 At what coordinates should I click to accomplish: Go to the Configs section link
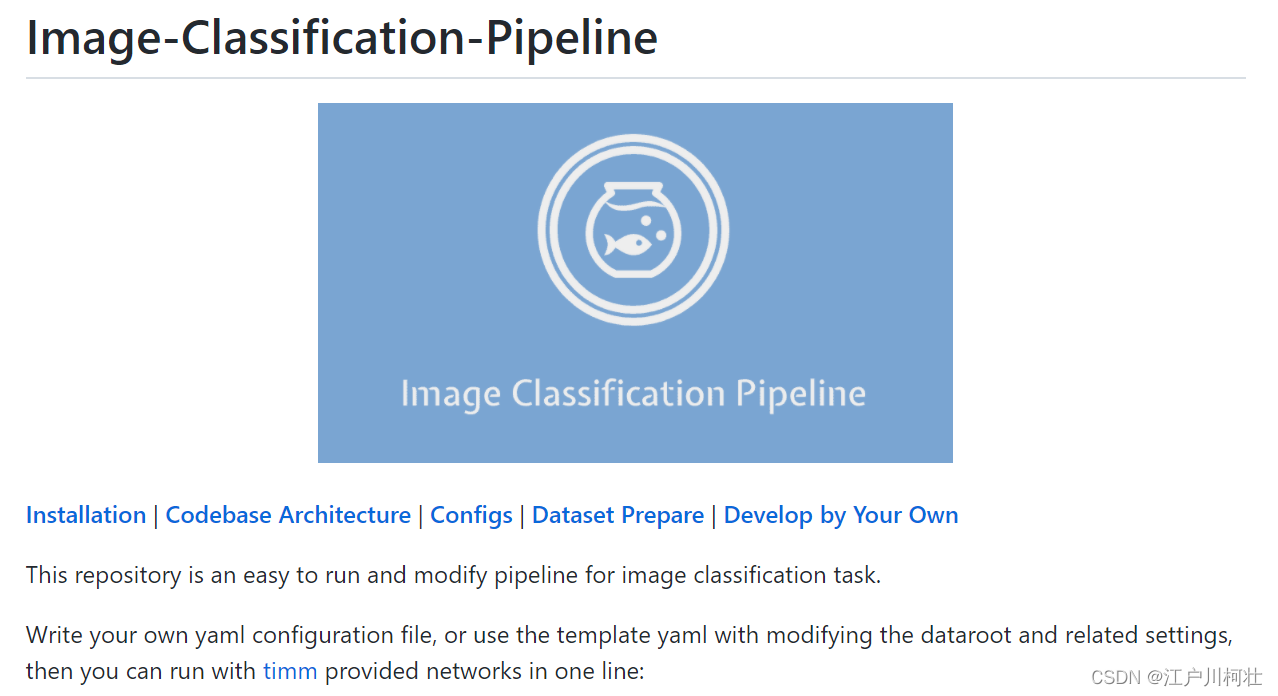pyautogui.click(x=472, y=515)
